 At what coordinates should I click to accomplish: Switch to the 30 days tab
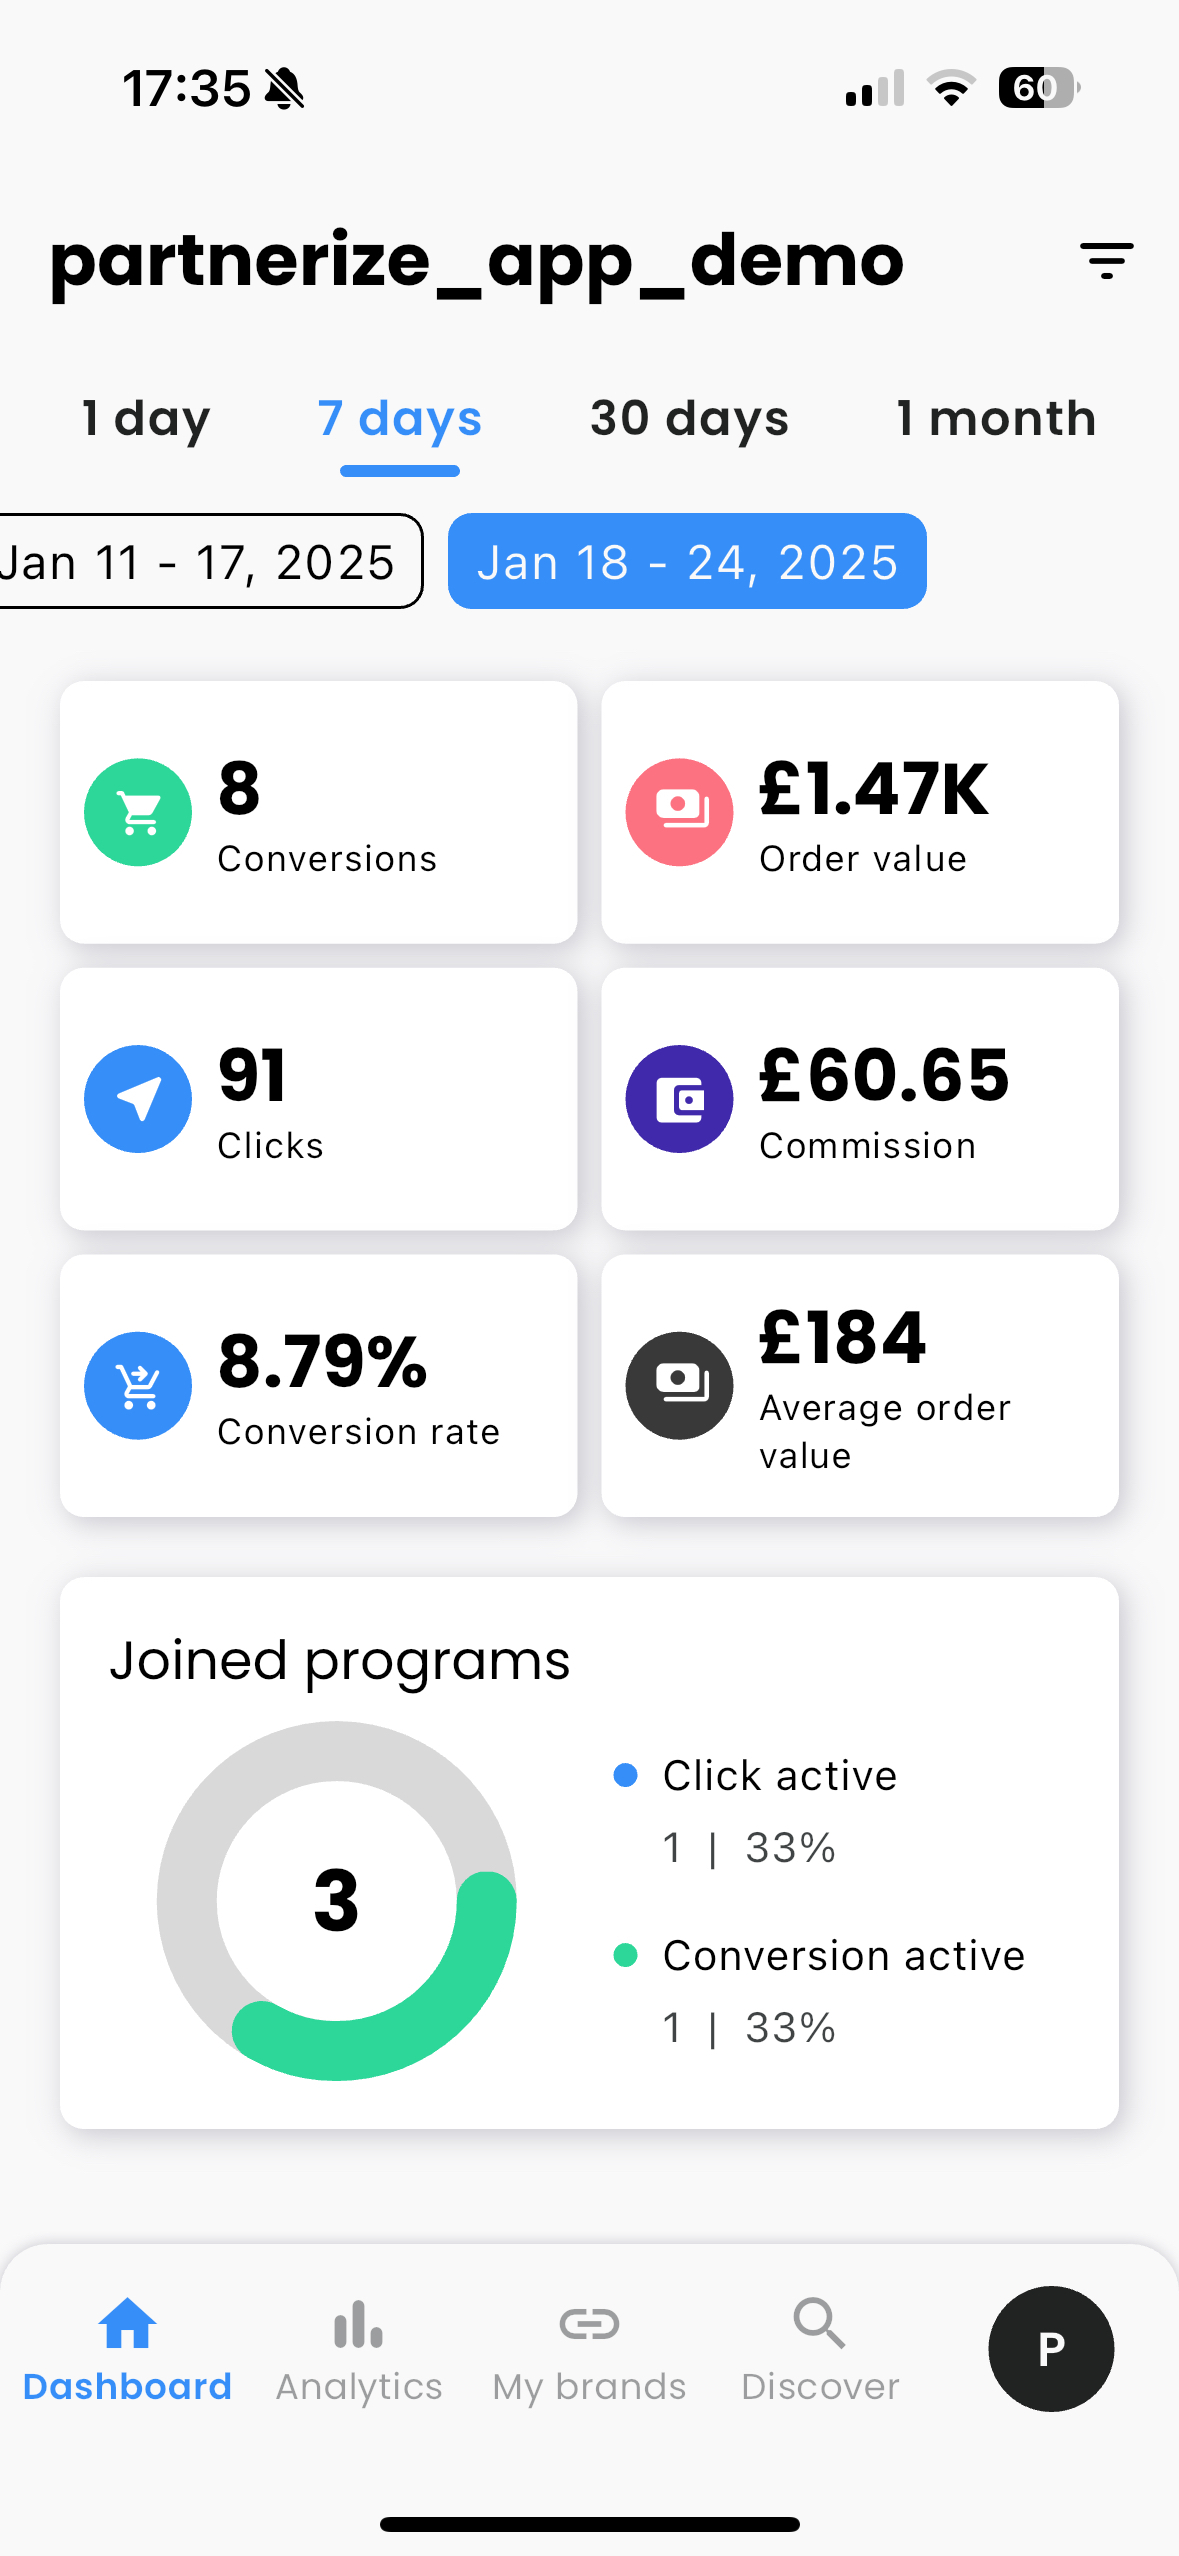pos(689,418)
